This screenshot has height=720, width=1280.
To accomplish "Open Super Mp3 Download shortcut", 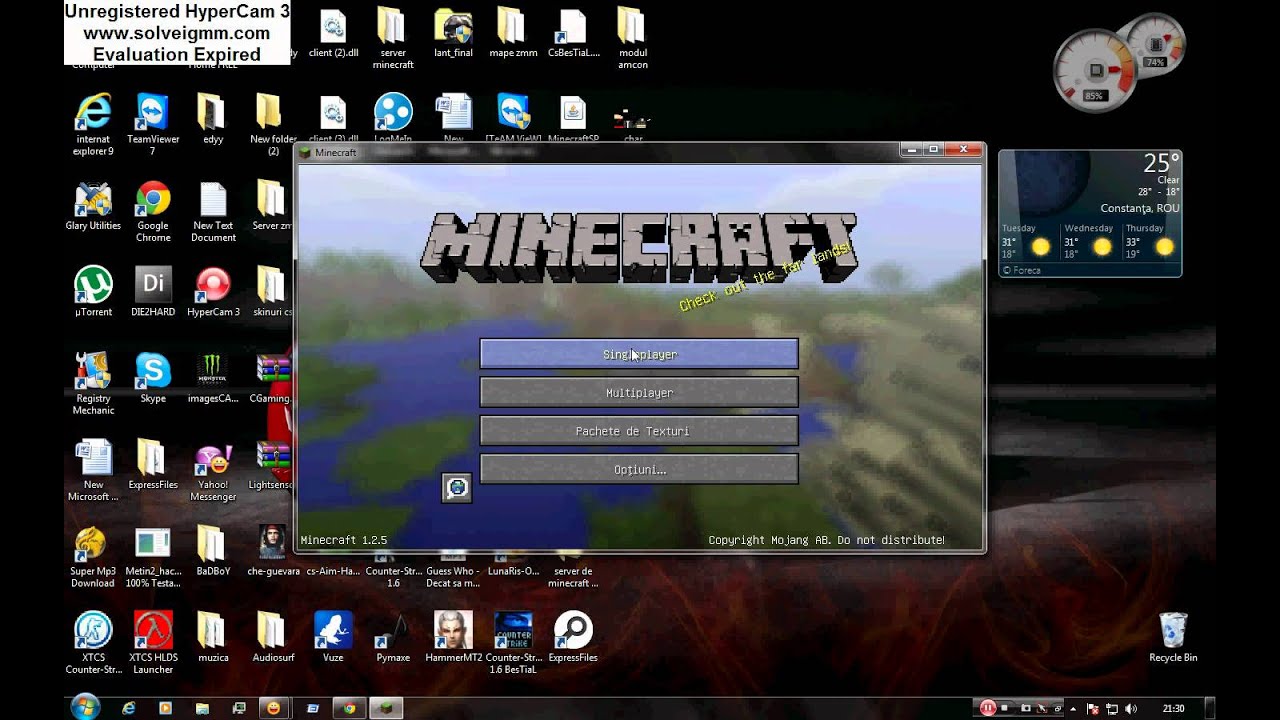I will [x=93, y=556].
